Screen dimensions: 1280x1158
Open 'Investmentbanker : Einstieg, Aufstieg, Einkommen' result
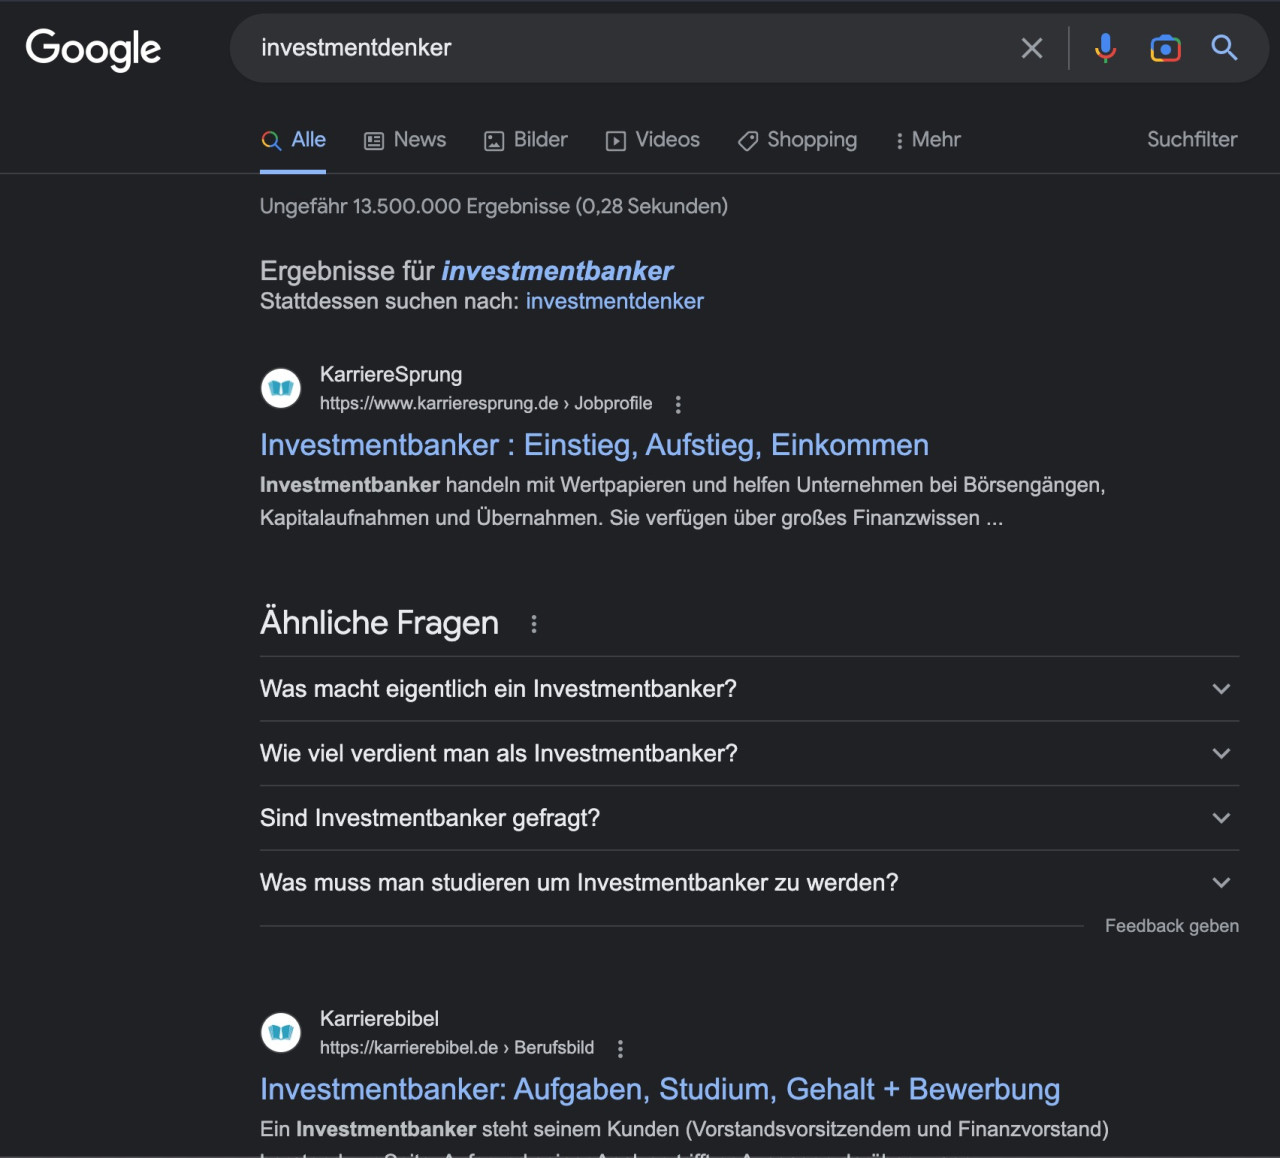tap(594, 445)
